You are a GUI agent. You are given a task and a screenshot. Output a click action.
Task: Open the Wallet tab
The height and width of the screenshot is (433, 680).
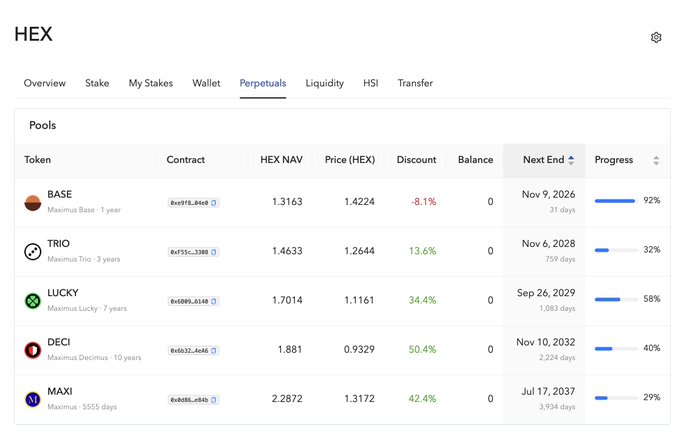point(206,83)
